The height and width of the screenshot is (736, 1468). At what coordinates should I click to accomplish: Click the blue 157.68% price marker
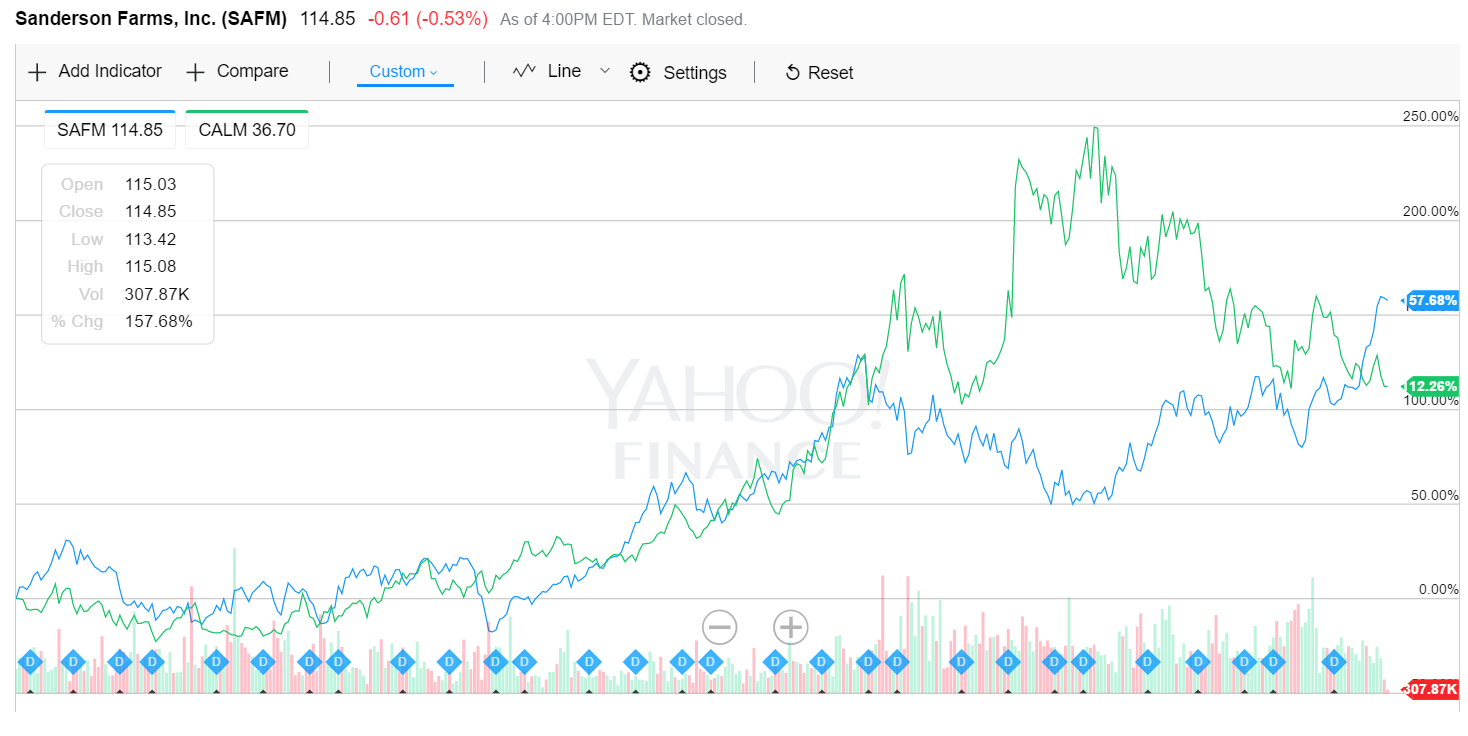(1433, 300)
